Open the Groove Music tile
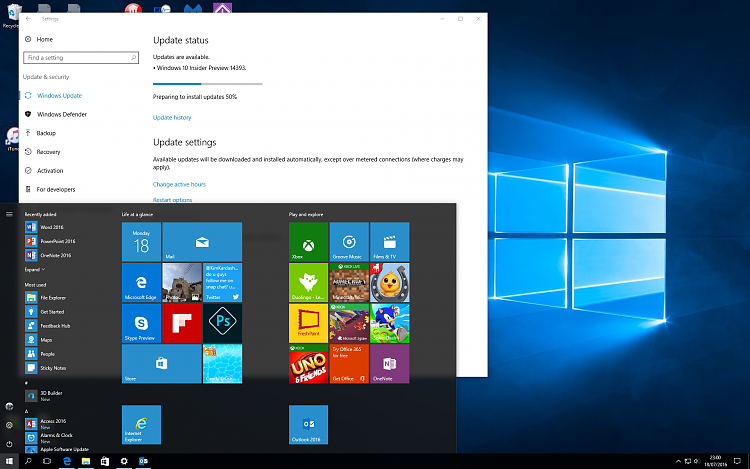The width and height of the screenshot is (750, 469). pos(349,241)
